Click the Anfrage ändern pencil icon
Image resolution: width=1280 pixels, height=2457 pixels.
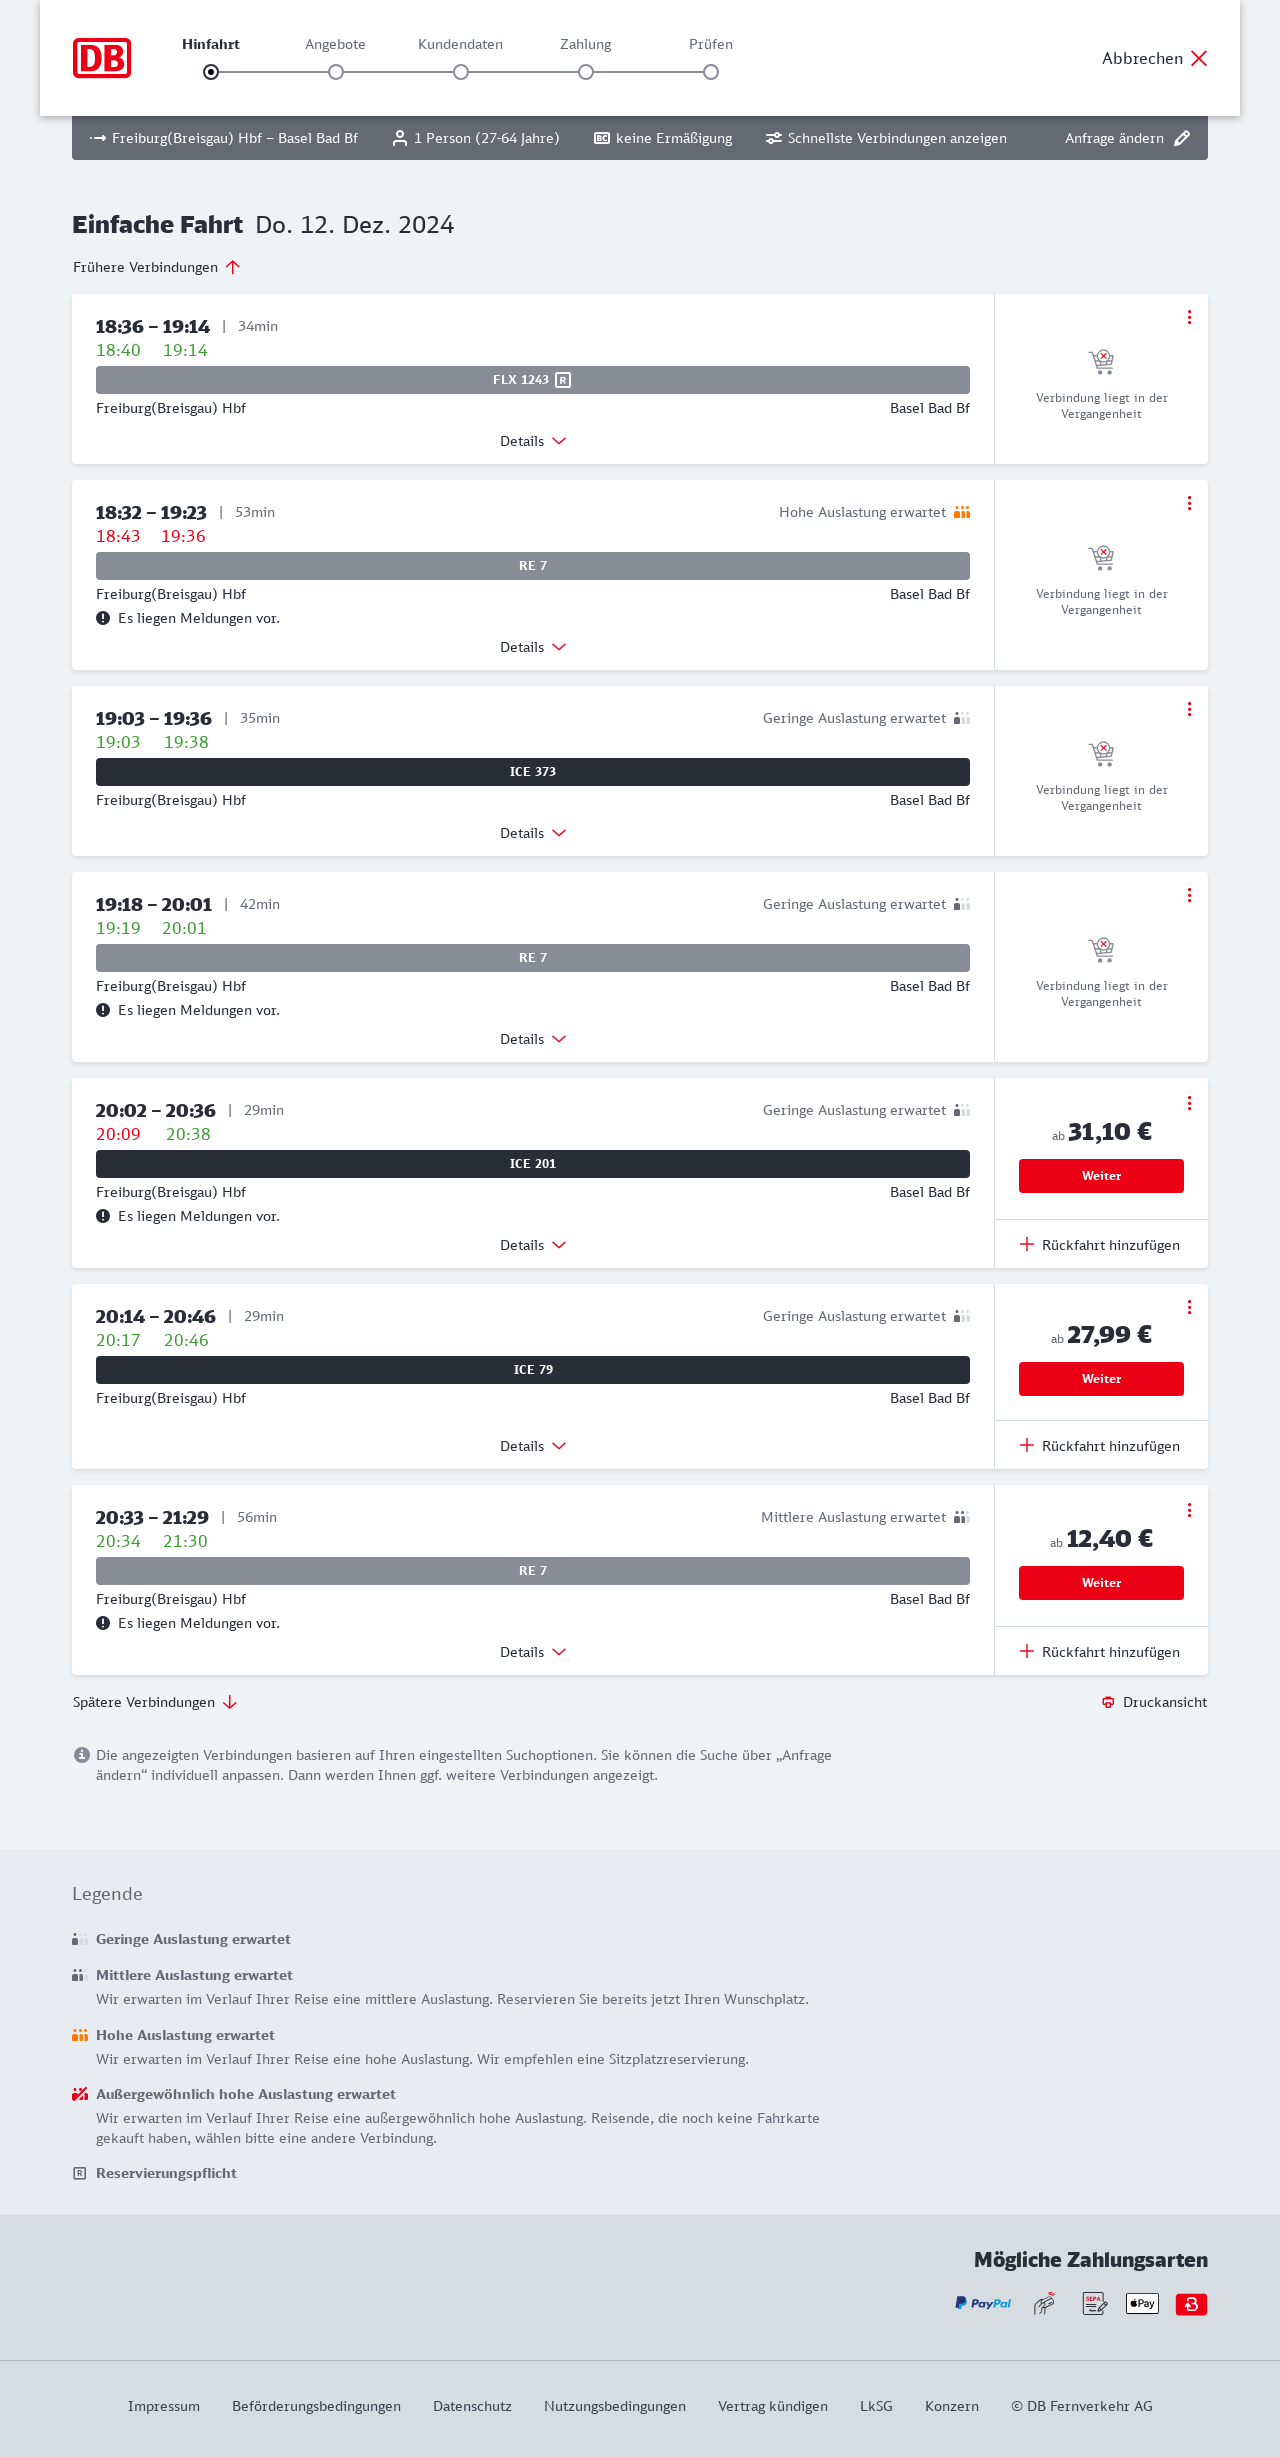point(1182,138)
